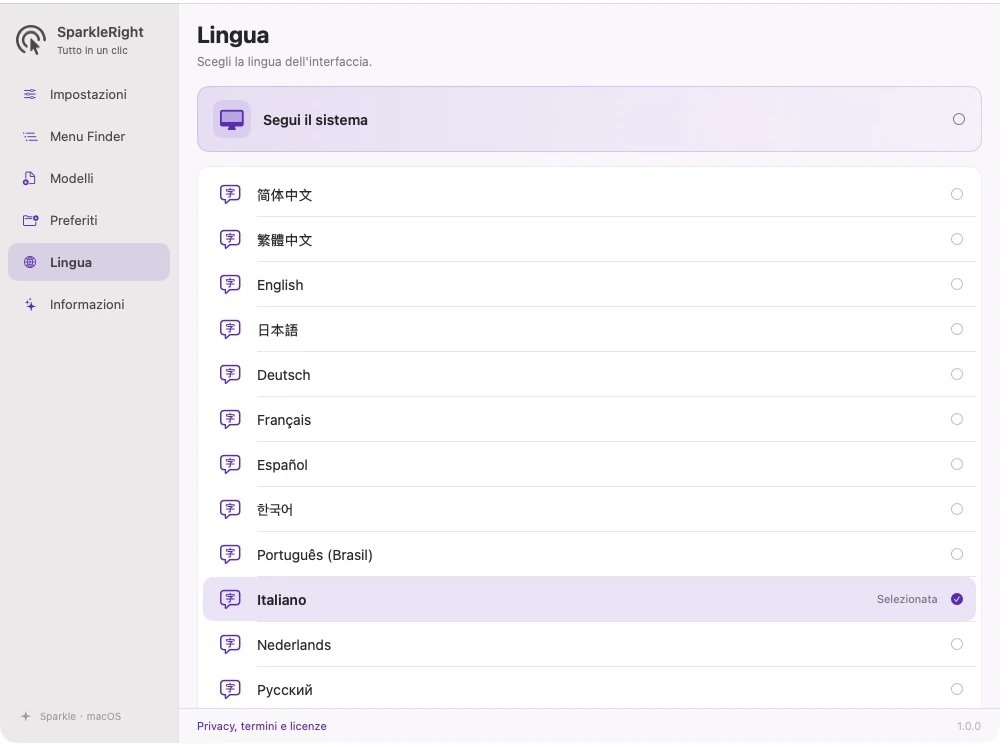Click the language bubble icon next to 日本語
The image size is (1008, 747).
[230, 329]
